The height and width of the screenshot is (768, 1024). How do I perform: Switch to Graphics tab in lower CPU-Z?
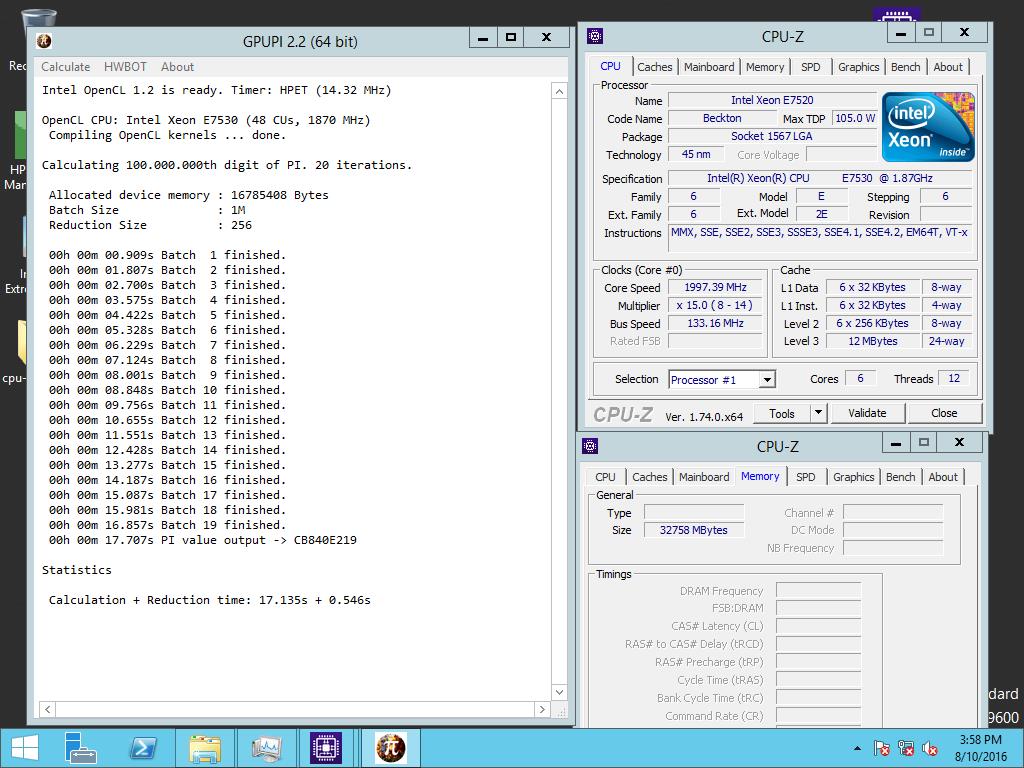853,477
